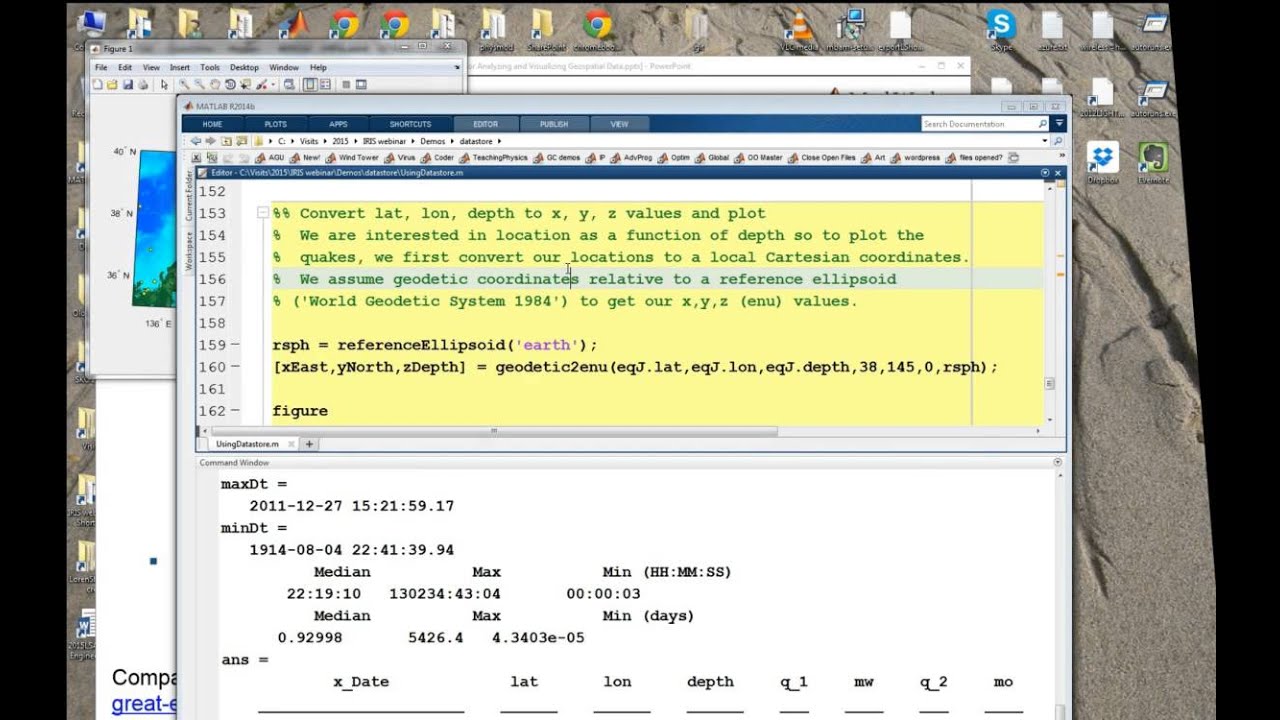Viewport: 1280px width, 720px height.
Task: Switch to MATLAB SHORTCUTS tab
Action: point(410,124)
